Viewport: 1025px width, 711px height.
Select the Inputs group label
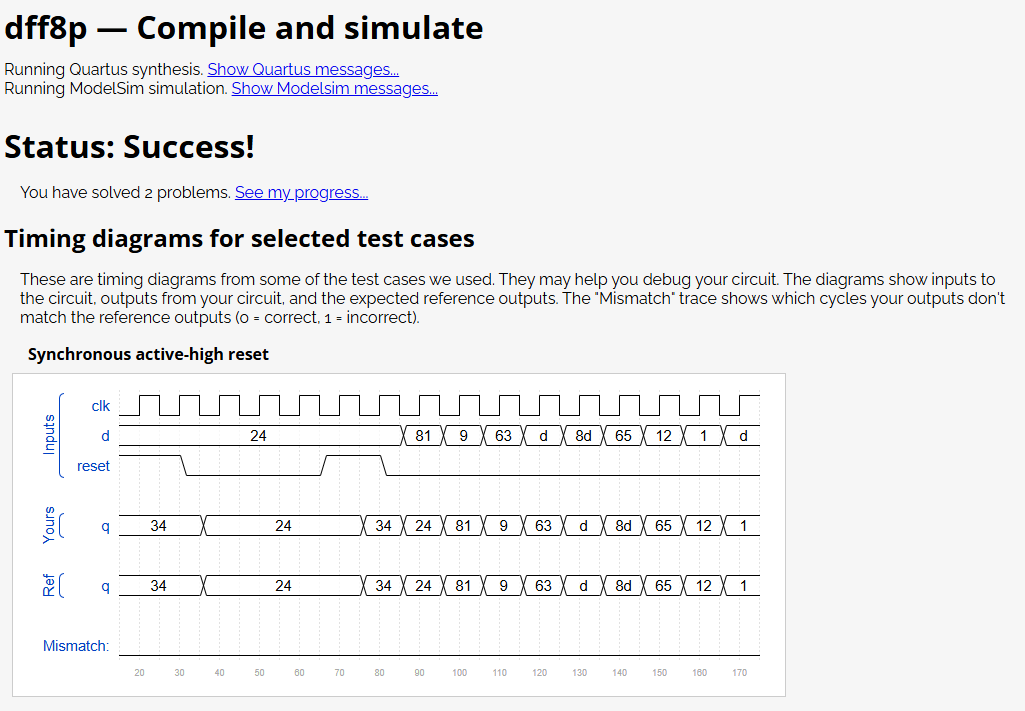49,435
